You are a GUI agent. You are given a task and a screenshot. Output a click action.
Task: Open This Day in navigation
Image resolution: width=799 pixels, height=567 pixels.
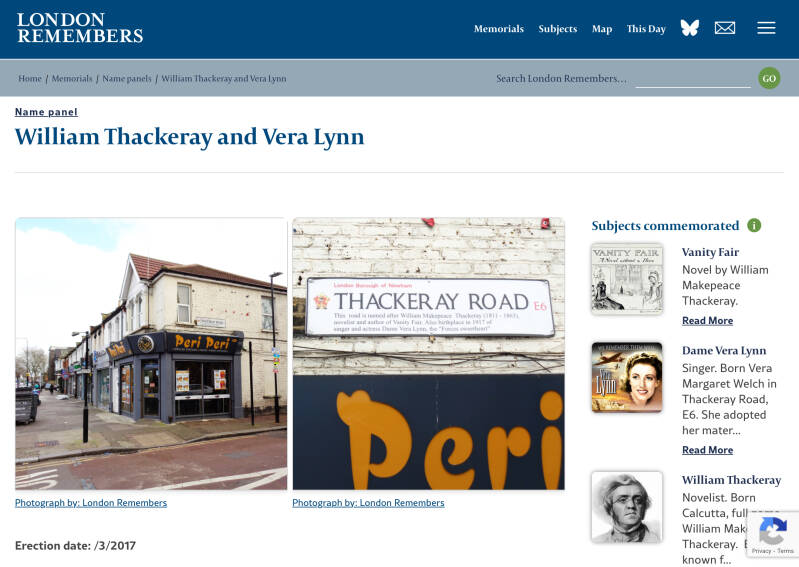coord(646,29)
